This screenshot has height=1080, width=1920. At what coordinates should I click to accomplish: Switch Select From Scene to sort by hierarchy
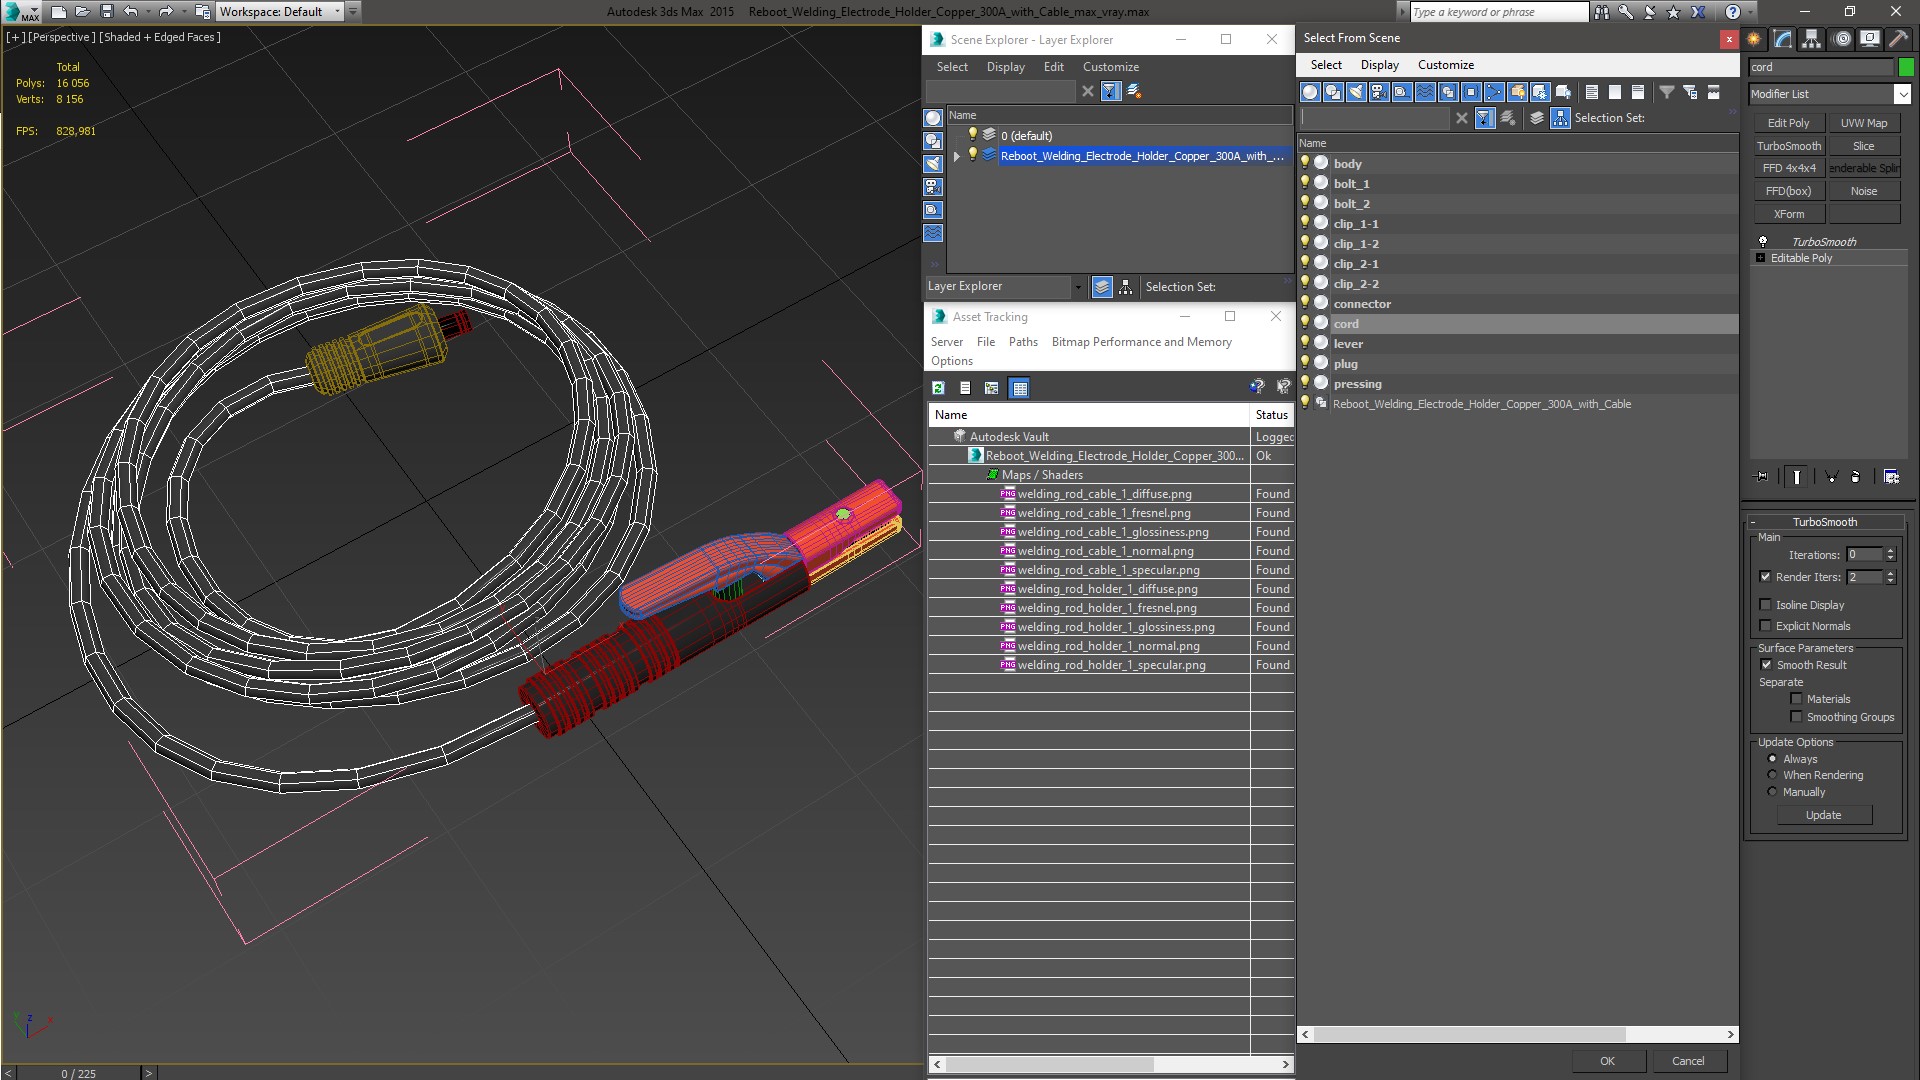[1560, 118]
